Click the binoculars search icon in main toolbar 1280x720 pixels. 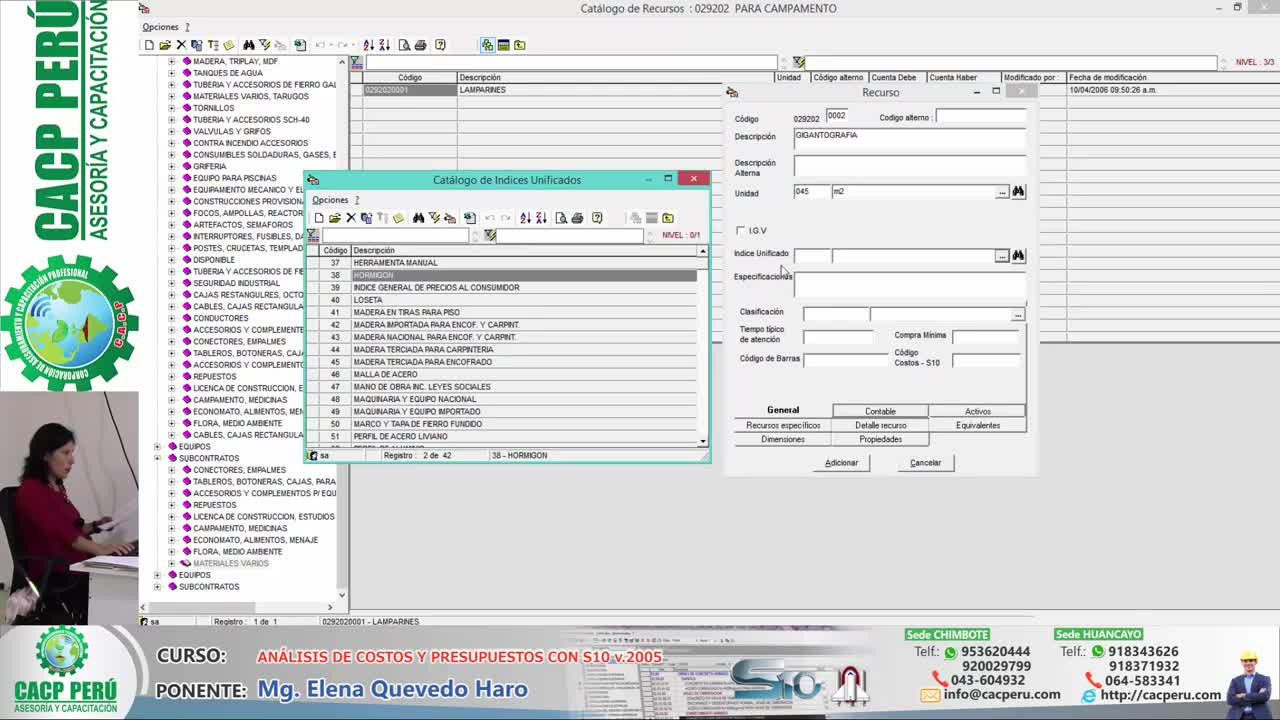[249, 45]
